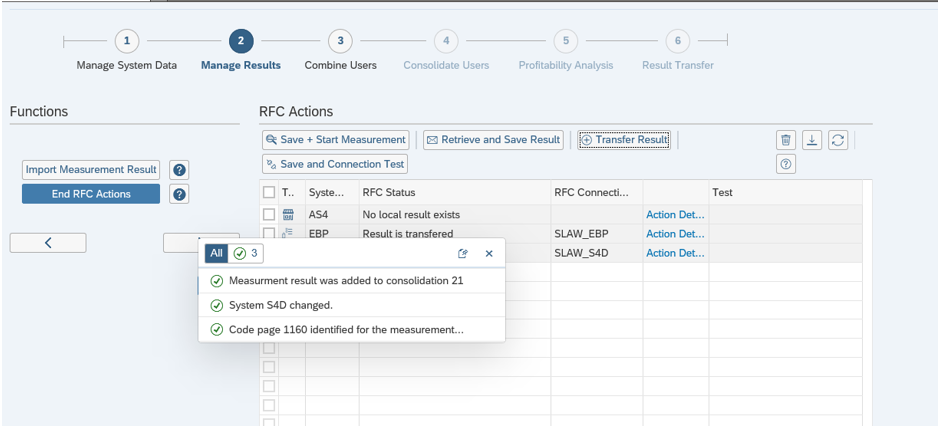Select step 4 Consolidate Users
The width and height of the screenshot is (942, 429).
pos(446,41)
